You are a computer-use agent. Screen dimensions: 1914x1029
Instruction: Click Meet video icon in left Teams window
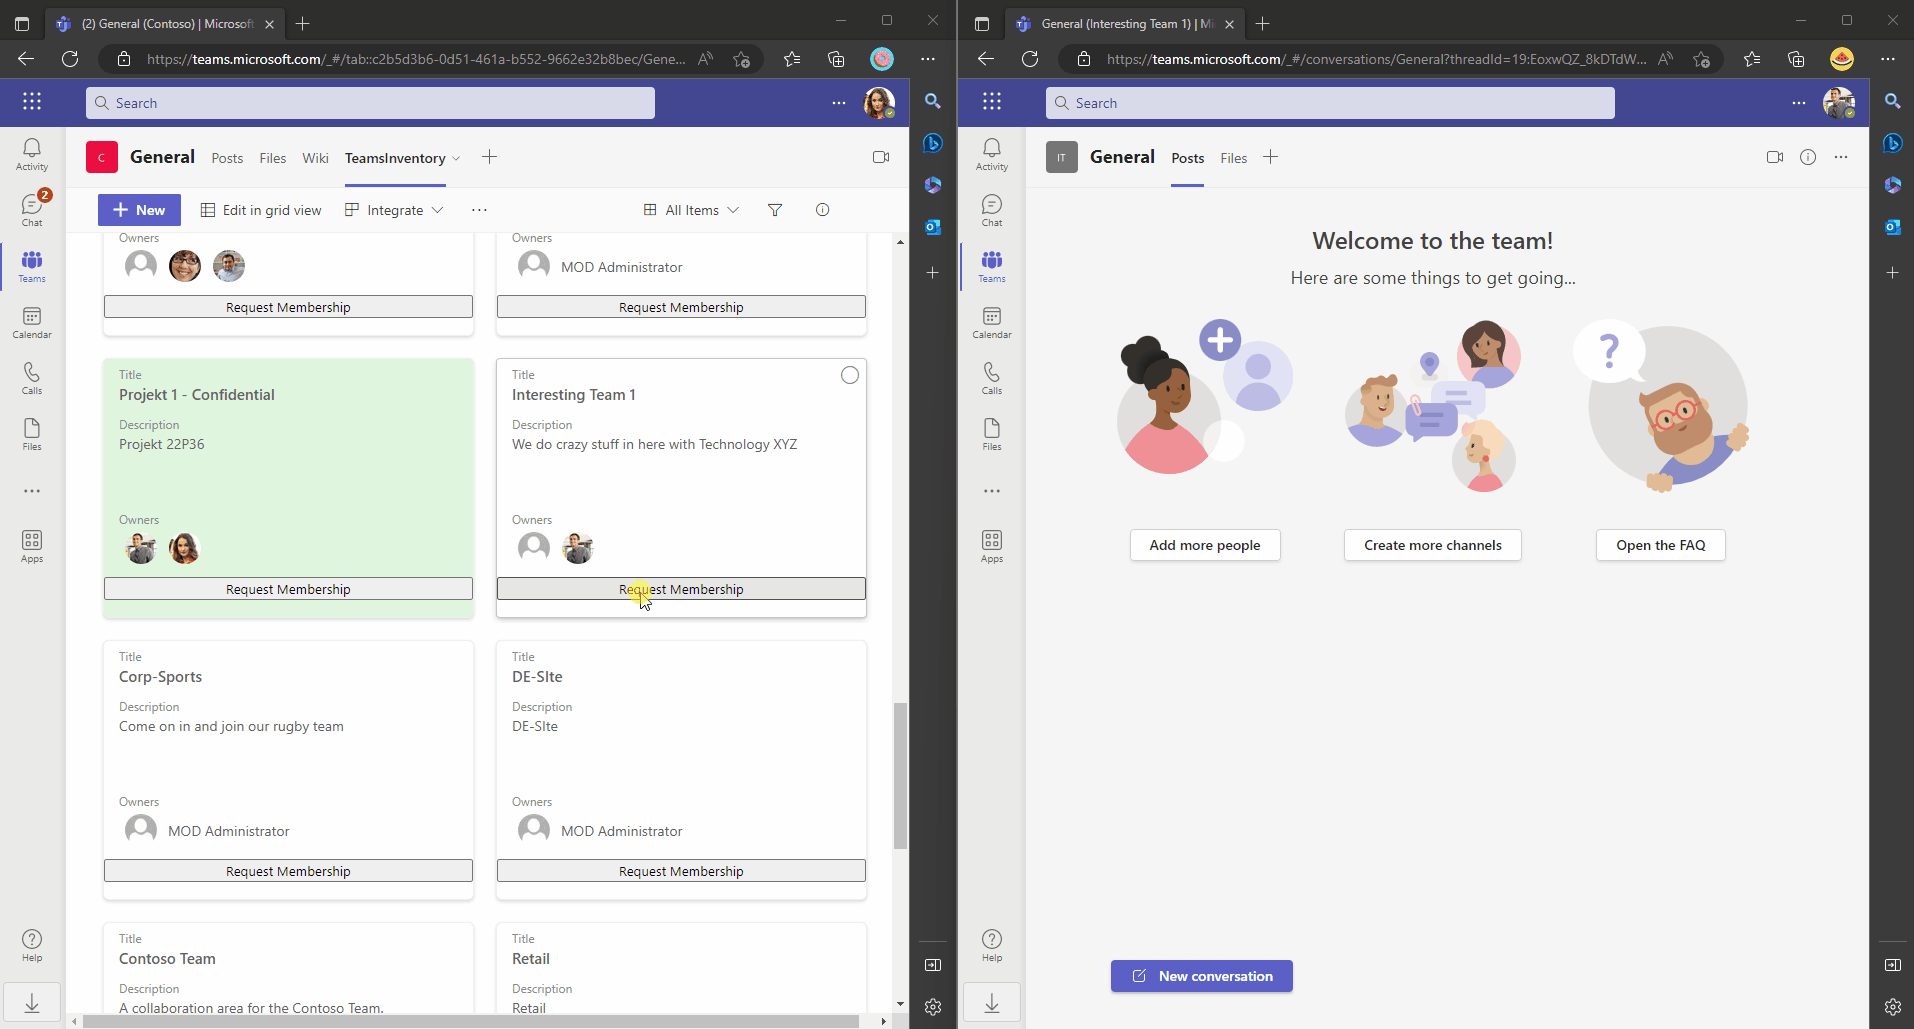[x=881, y=157]
